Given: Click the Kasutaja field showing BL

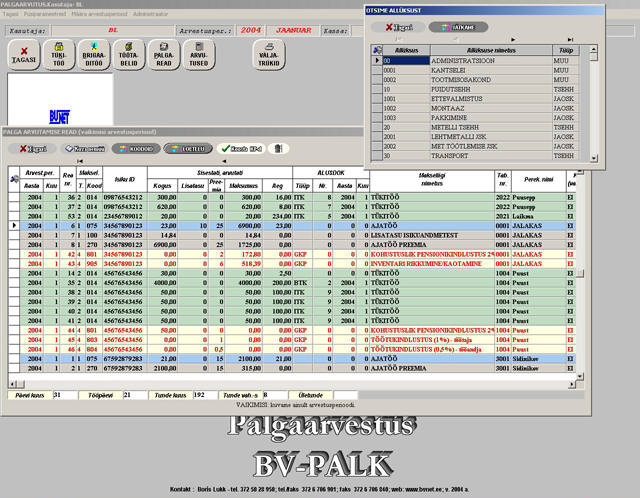Looking at the screenshot, I should tap(113, 31).
